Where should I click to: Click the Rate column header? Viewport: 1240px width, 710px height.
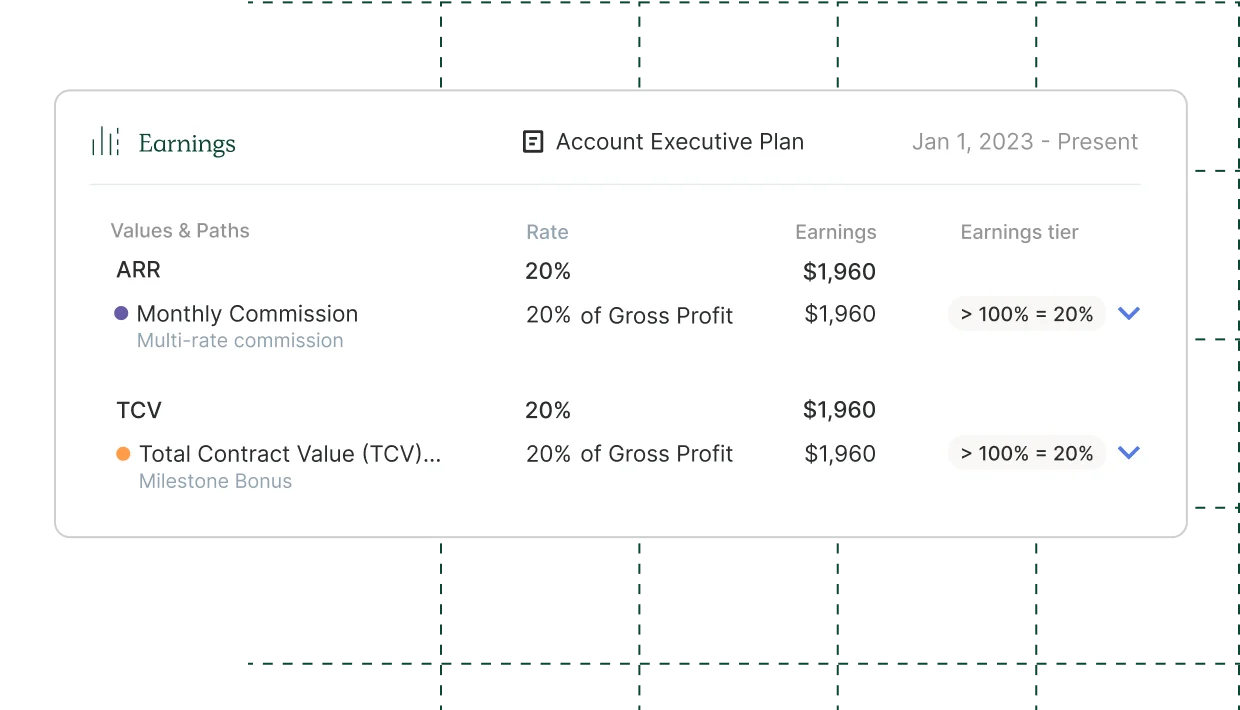547,232
